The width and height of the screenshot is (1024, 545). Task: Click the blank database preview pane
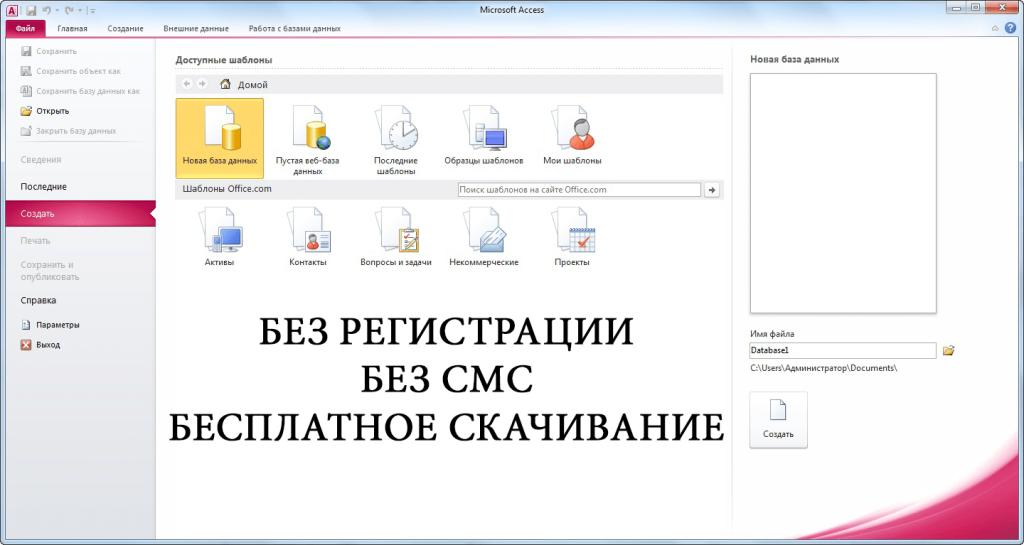(x=843, y=193)
